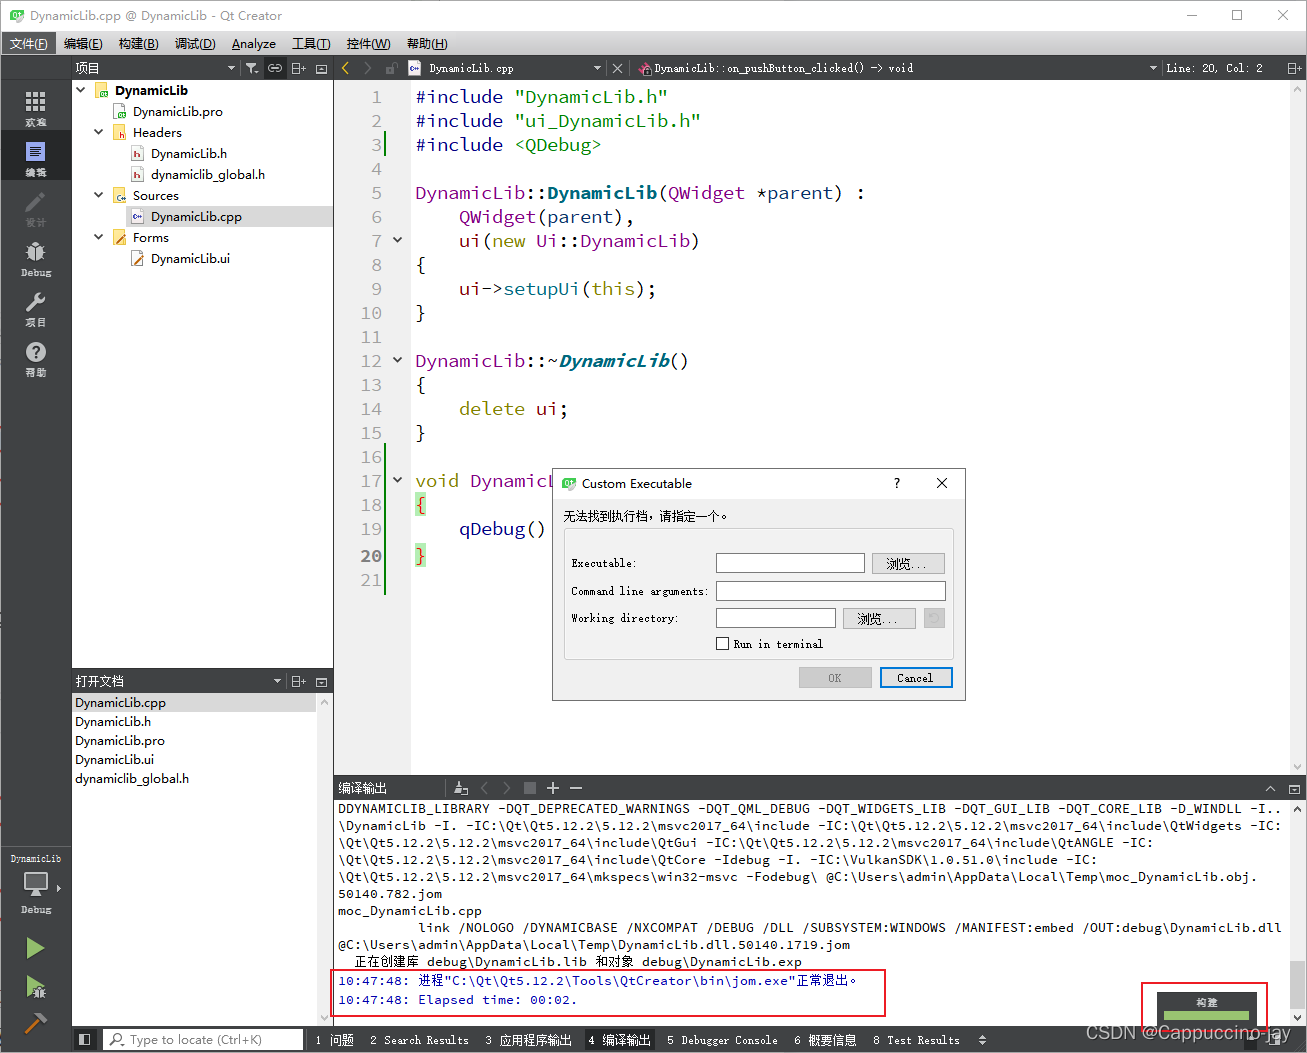Click the help question mark in Custom Executable dialog
The width and height of the screenshot is (1307, 1053).
[x=897, y=483]
